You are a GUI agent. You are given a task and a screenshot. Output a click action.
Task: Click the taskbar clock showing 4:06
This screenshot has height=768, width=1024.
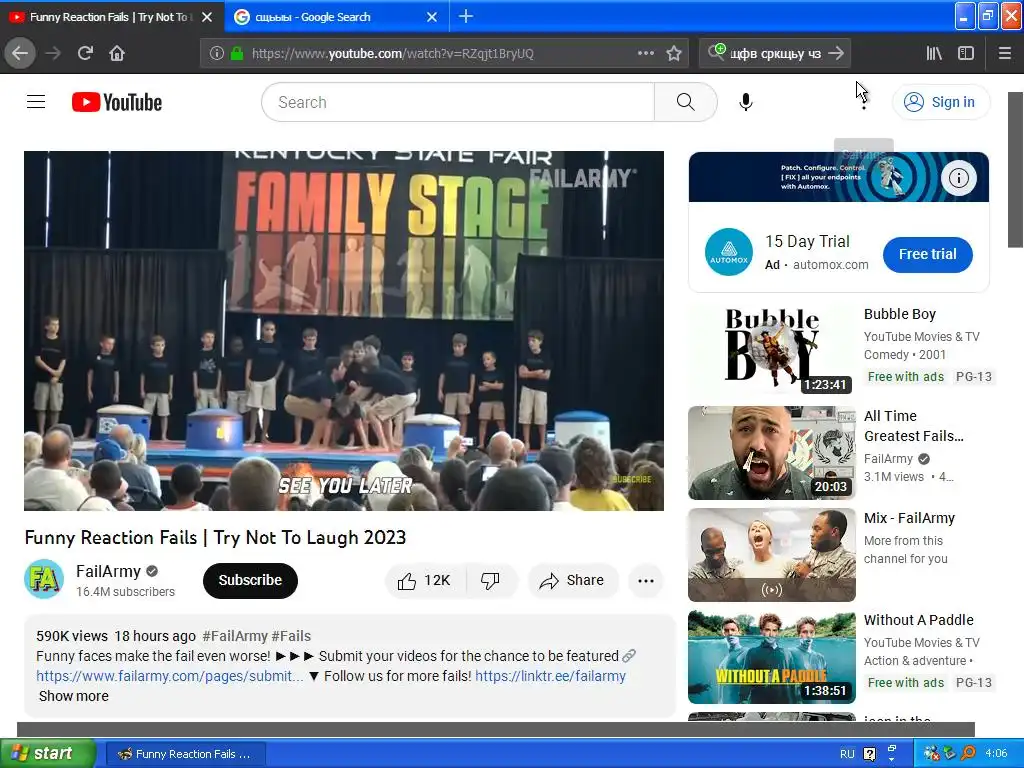point(996,753)
